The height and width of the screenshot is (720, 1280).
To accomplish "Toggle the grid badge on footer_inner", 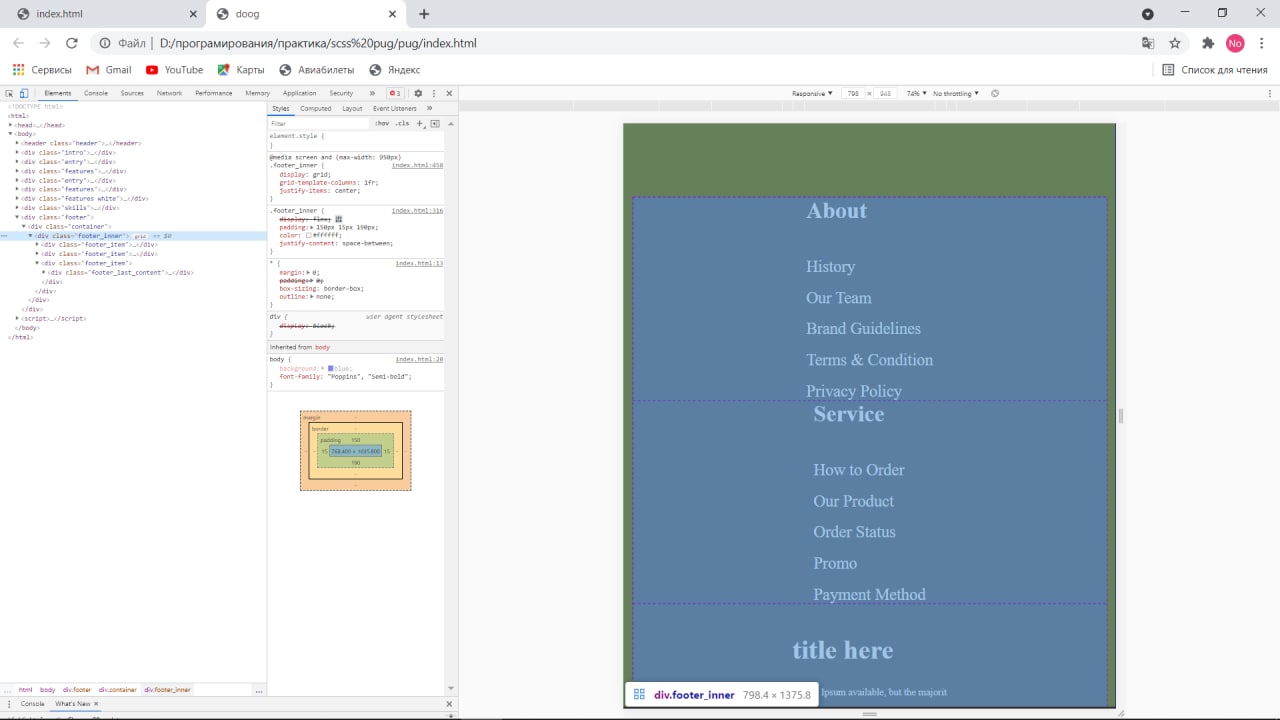I will click(141, 236).
